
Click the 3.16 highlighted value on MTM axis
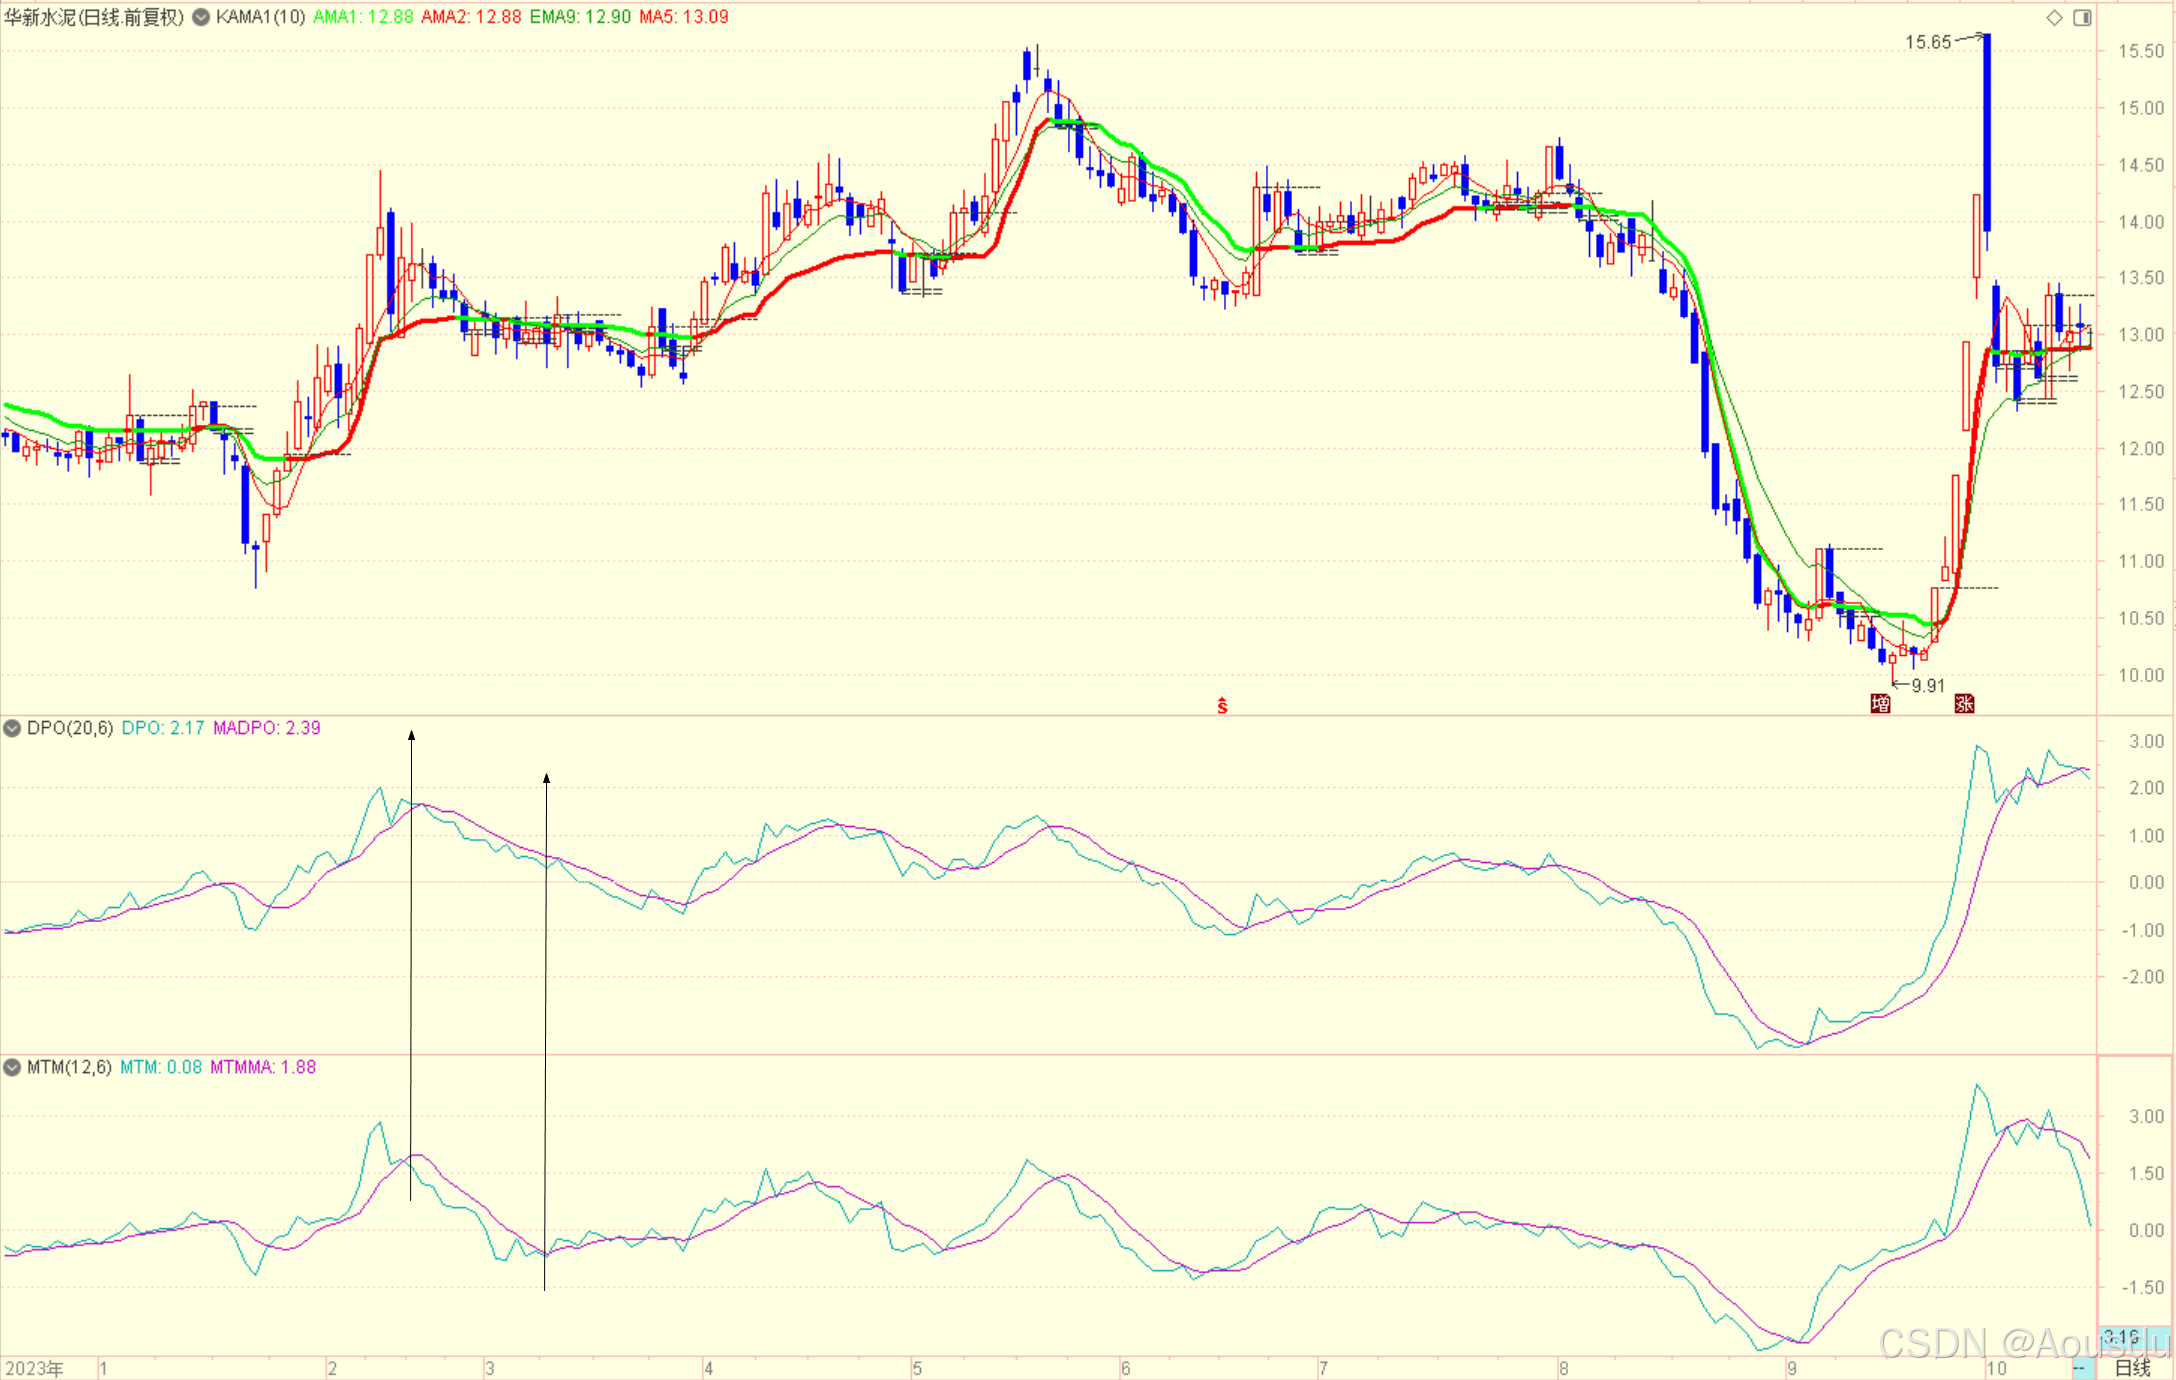click(2120, 1337)
